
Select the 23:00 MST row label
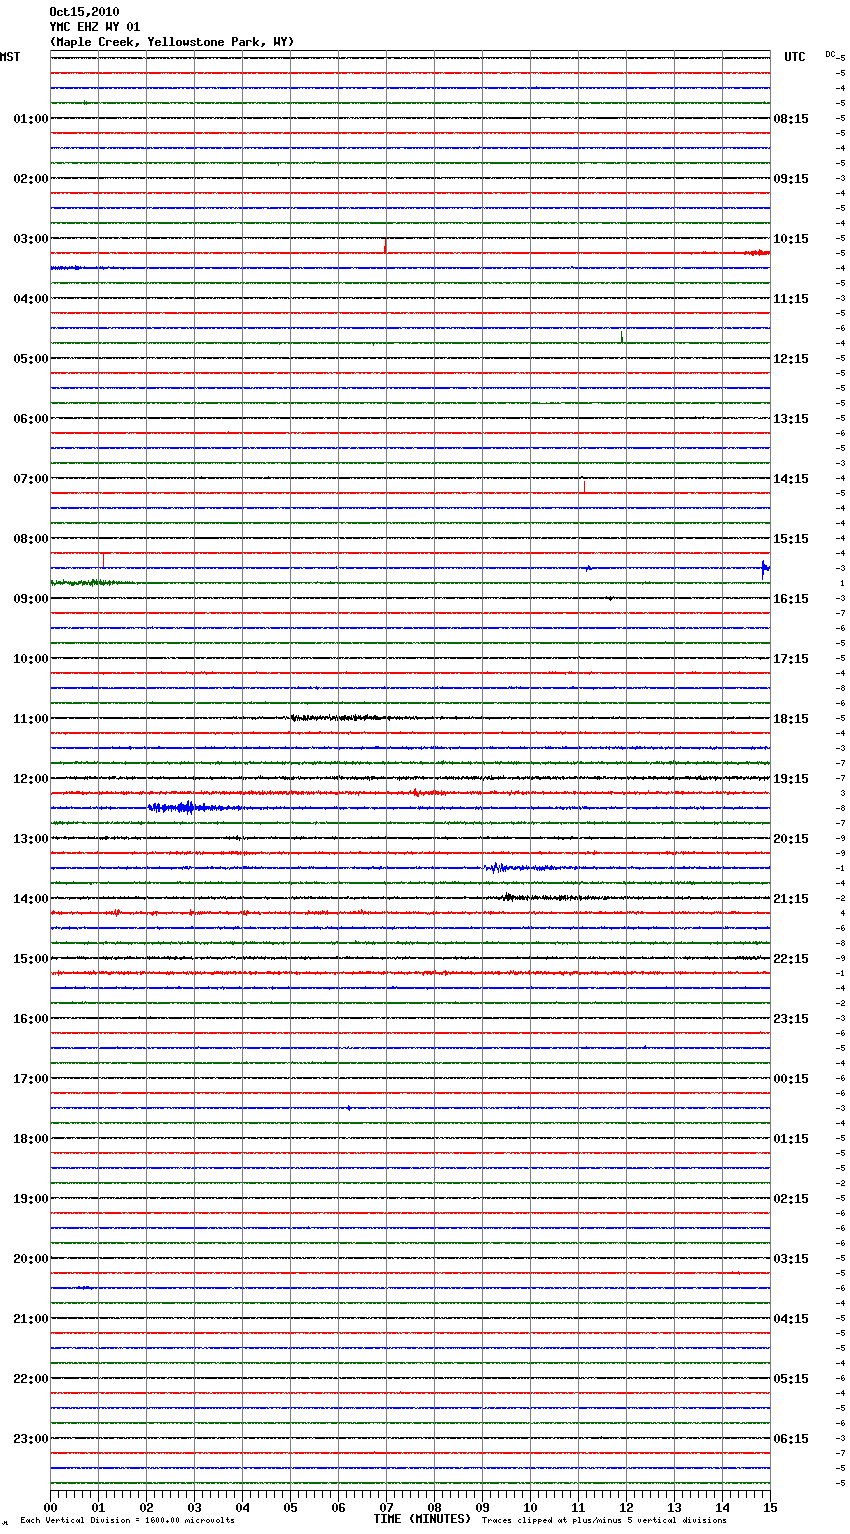[x=30, y=1439]
